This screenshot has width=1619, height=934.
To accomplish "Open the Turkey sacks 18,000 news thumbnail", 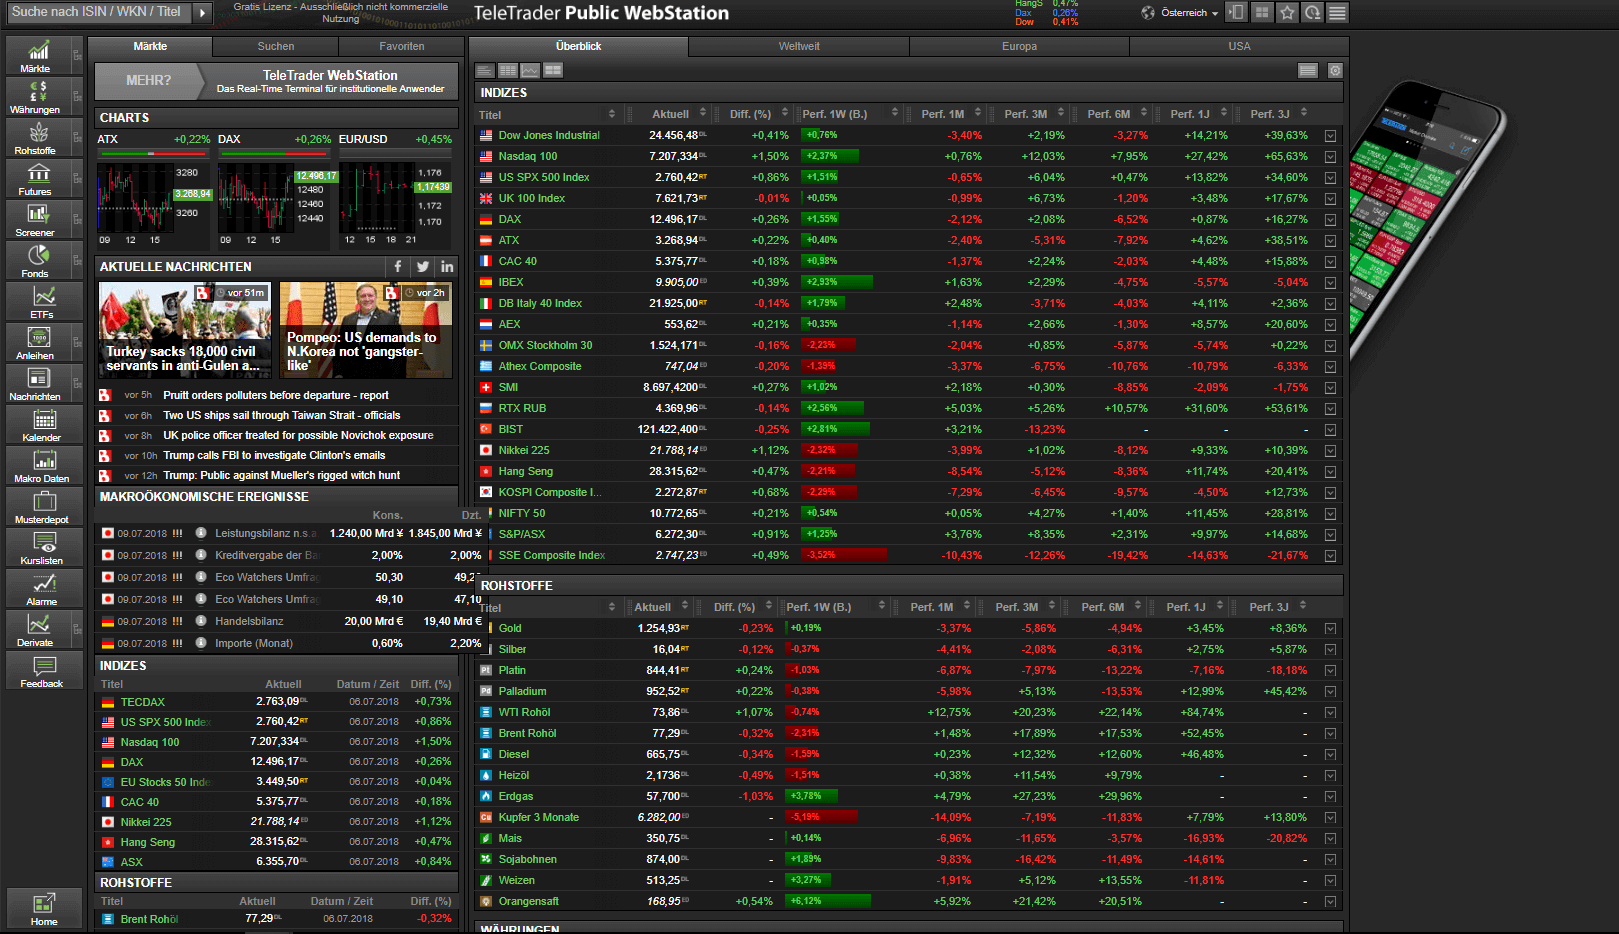I will coord(184,329).
